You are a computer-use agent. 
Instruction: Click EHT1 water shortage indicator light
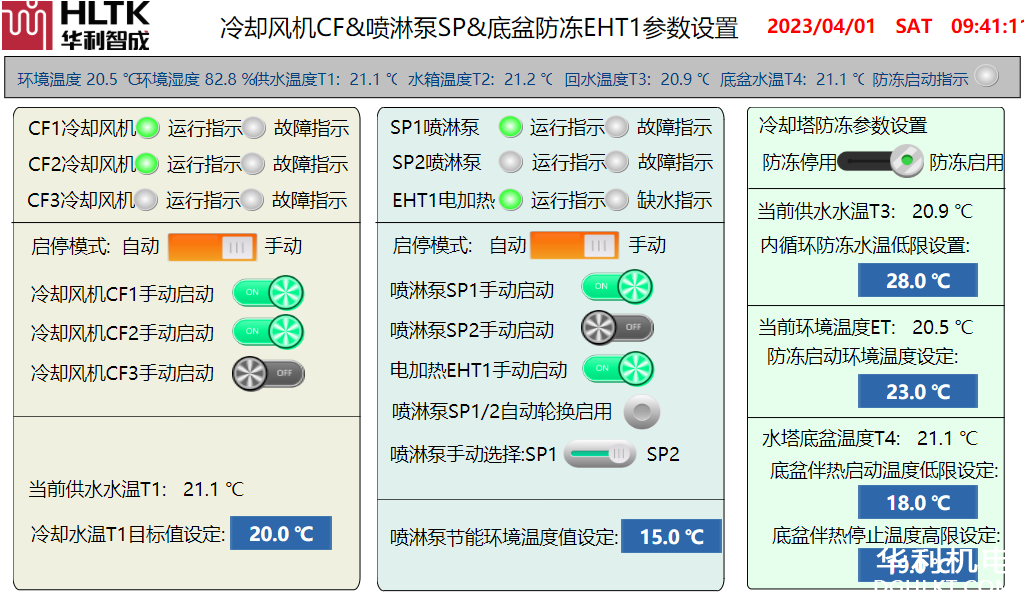pos(618,200)
